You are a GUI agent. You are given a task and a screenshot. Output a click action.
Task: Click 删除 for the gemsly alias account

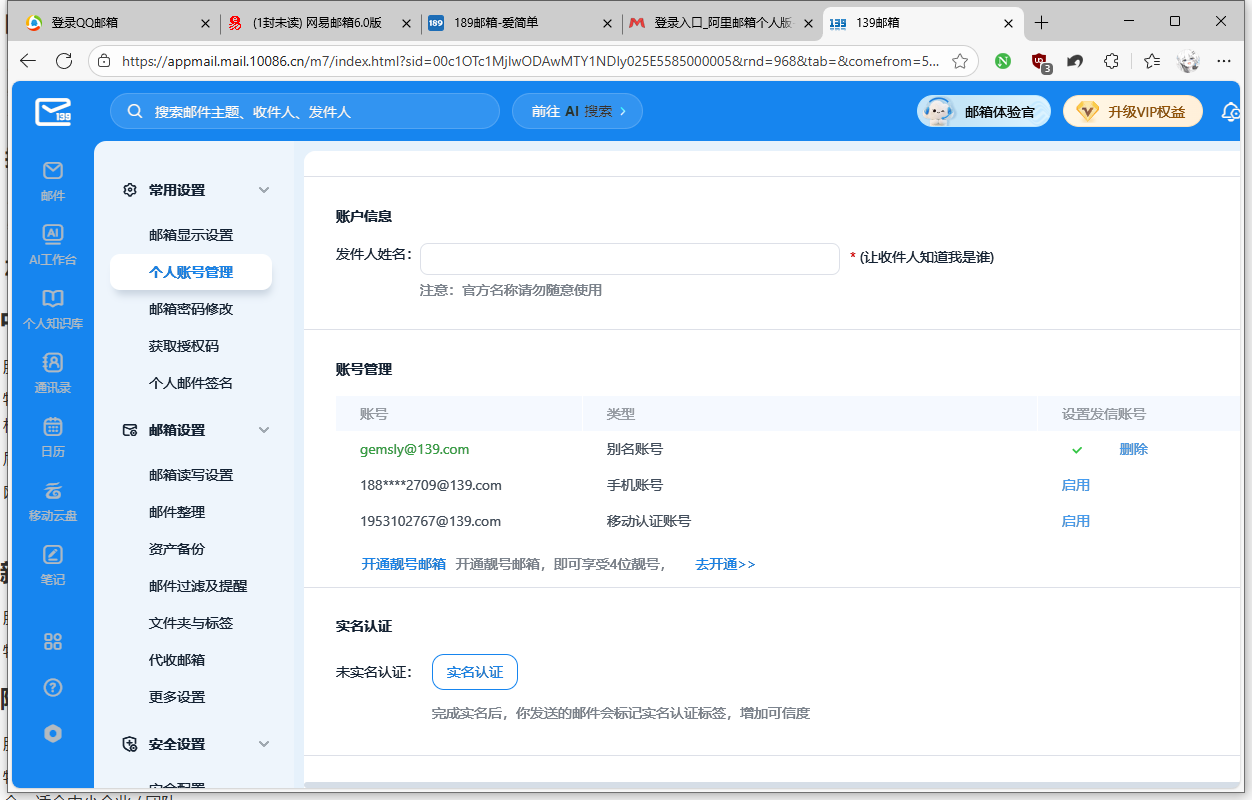1133,449
